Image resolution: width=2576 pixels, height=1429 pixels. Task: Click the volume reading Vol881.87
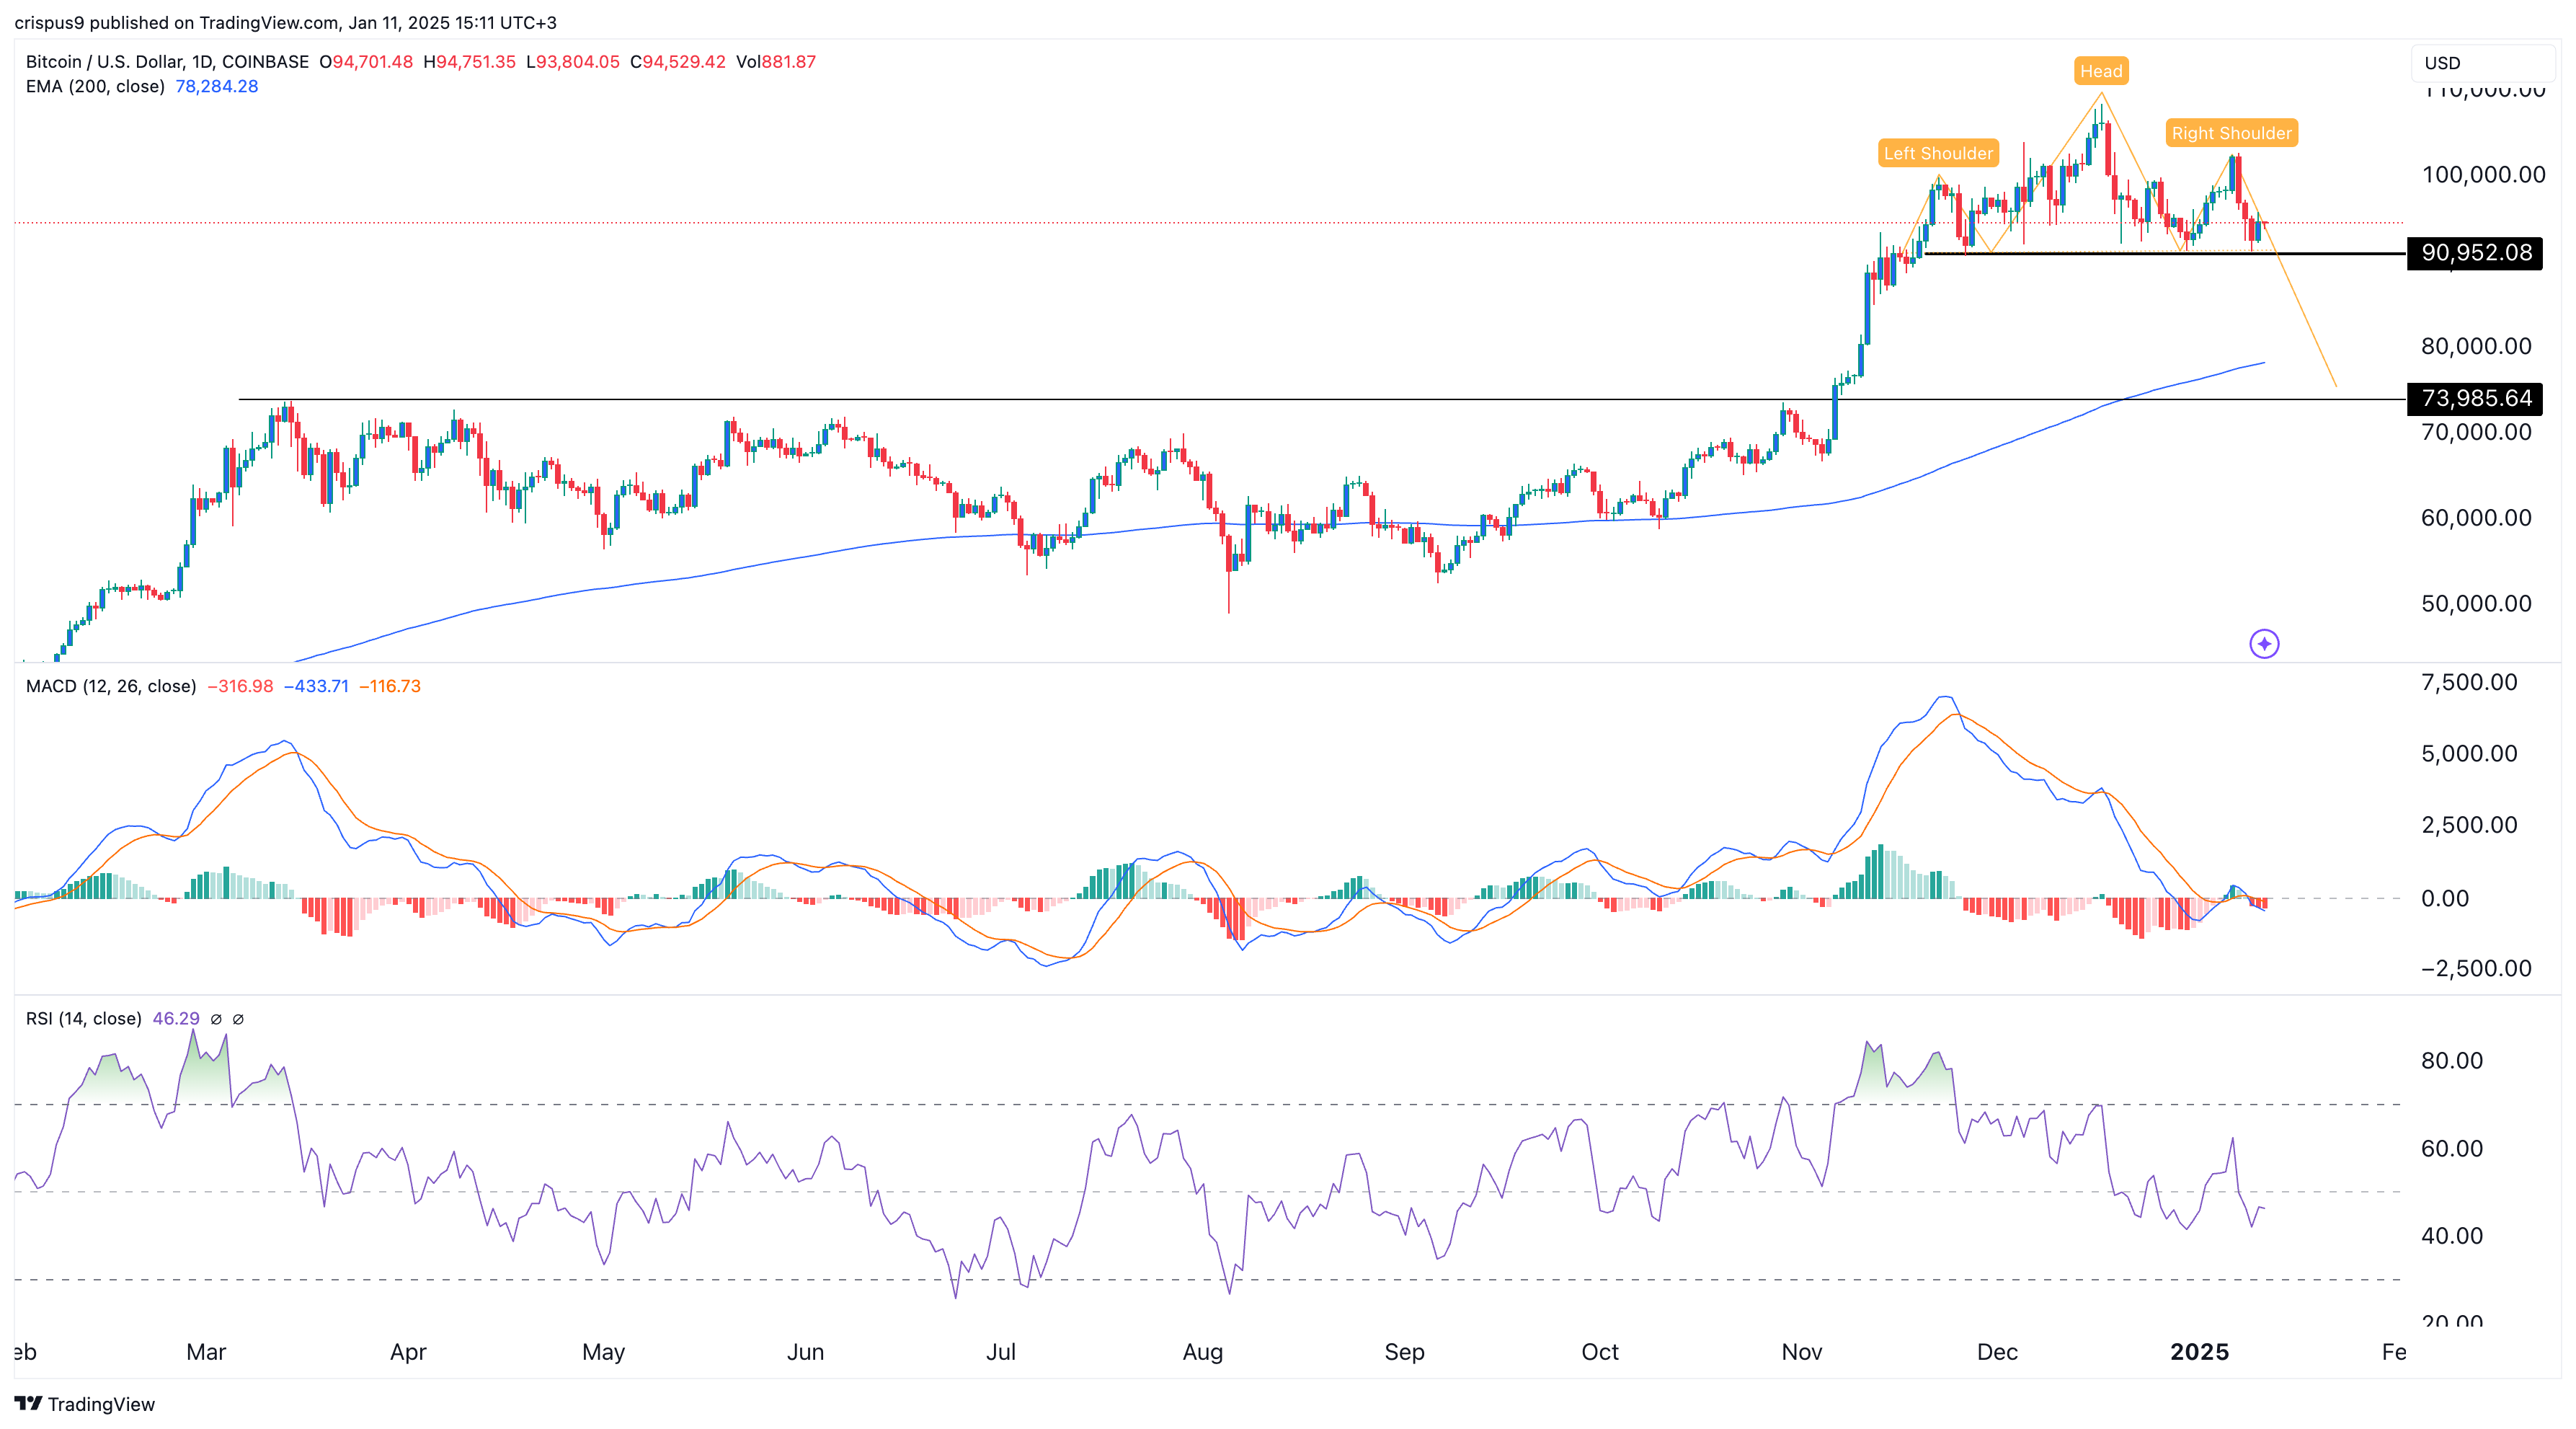(x=776, y=62)
